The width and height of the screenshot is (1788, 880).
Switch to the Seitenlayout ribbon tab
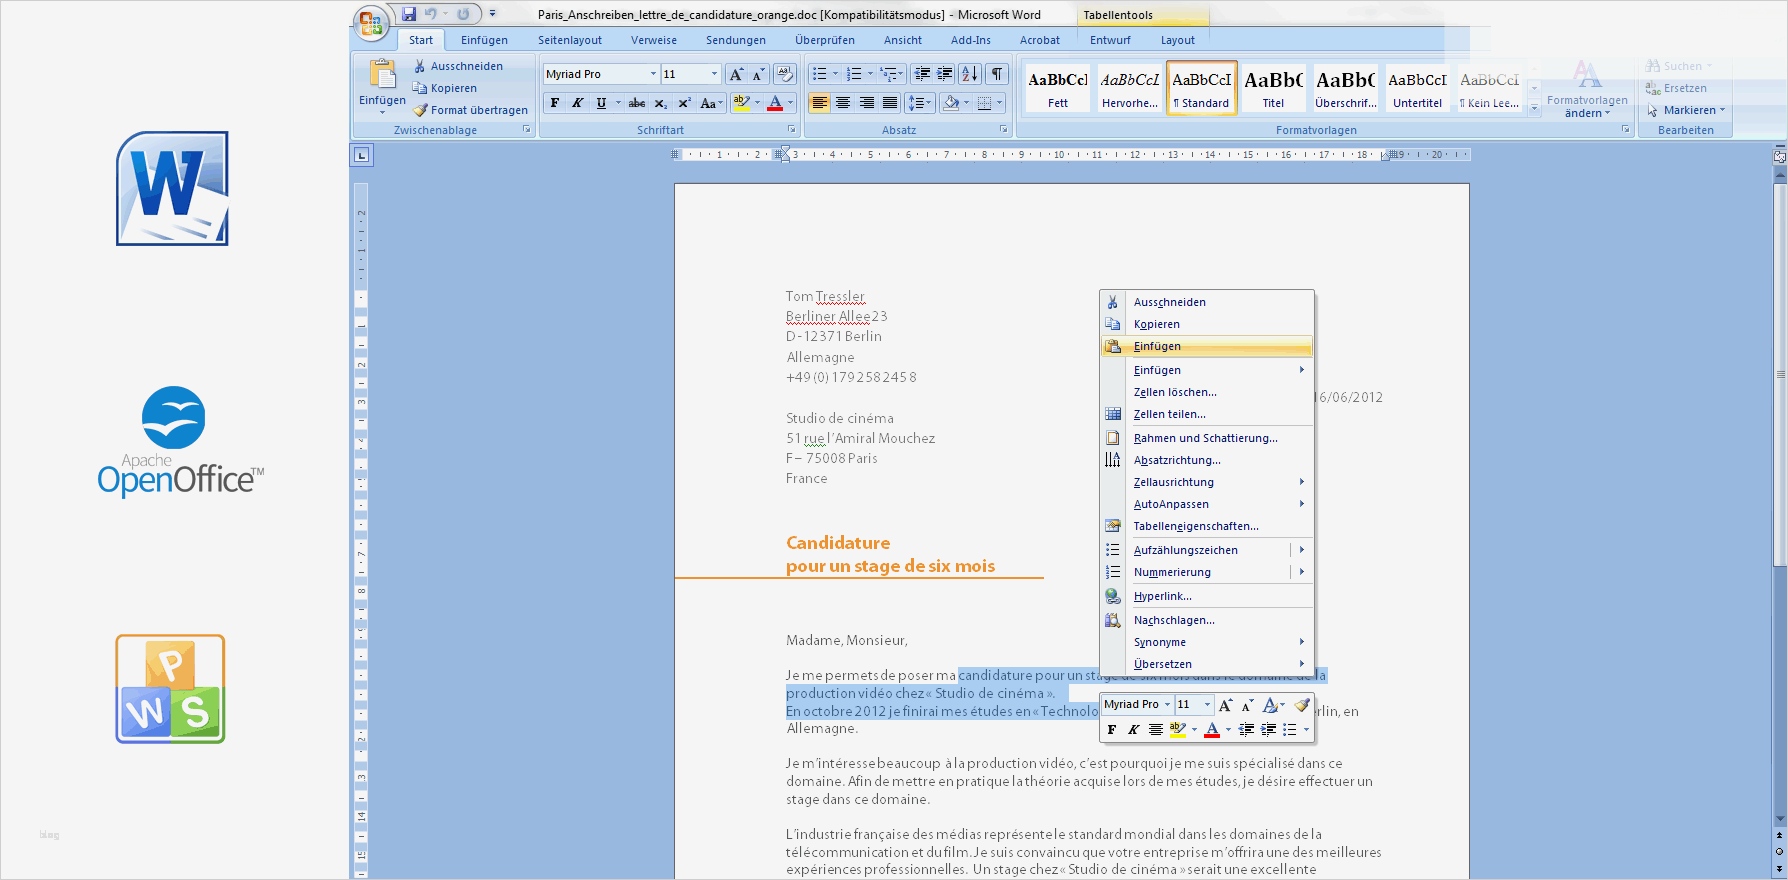[569, 40]
